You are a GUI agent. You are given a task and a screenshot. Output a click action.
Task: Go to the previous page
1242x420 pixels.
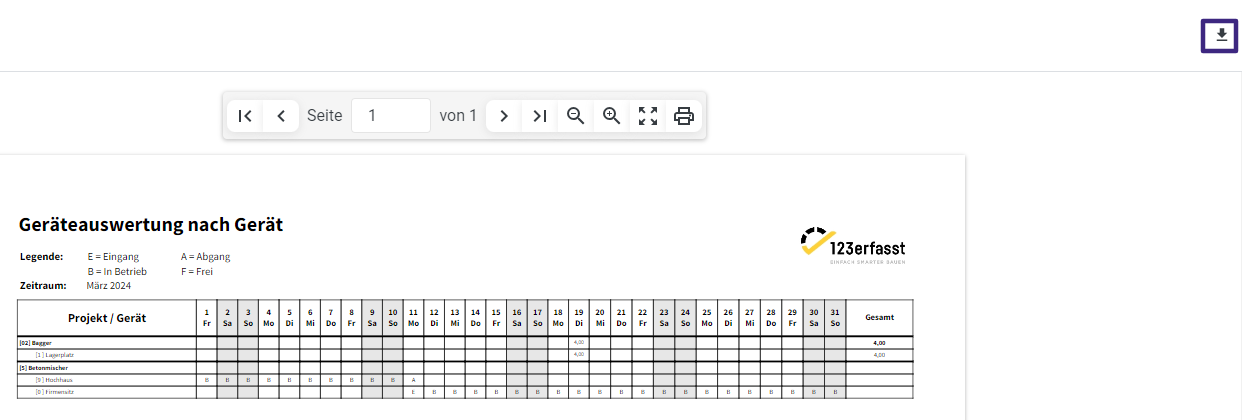(x=281, y=116)
